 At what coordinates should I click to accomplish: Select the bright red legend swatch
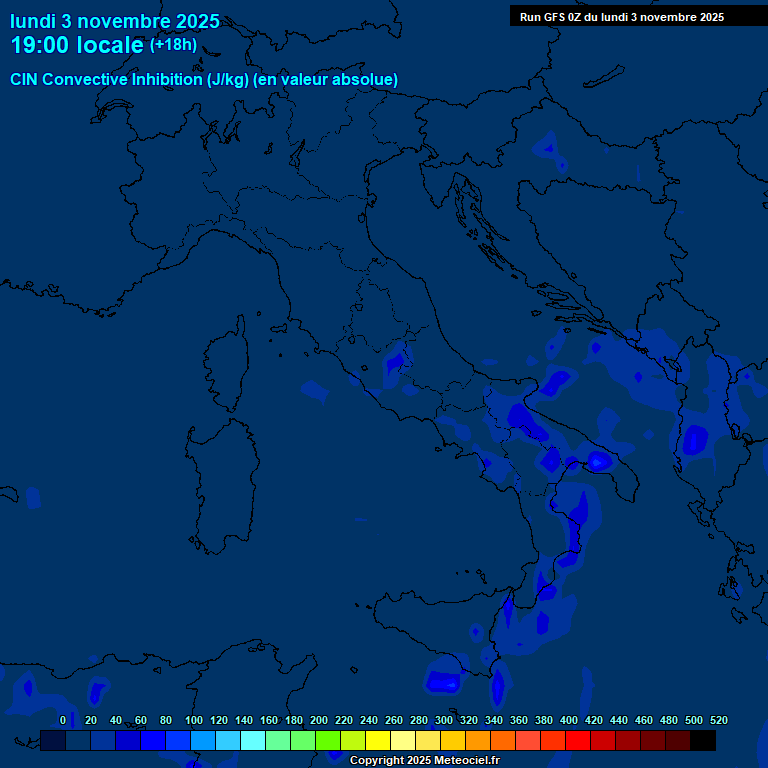578,741
